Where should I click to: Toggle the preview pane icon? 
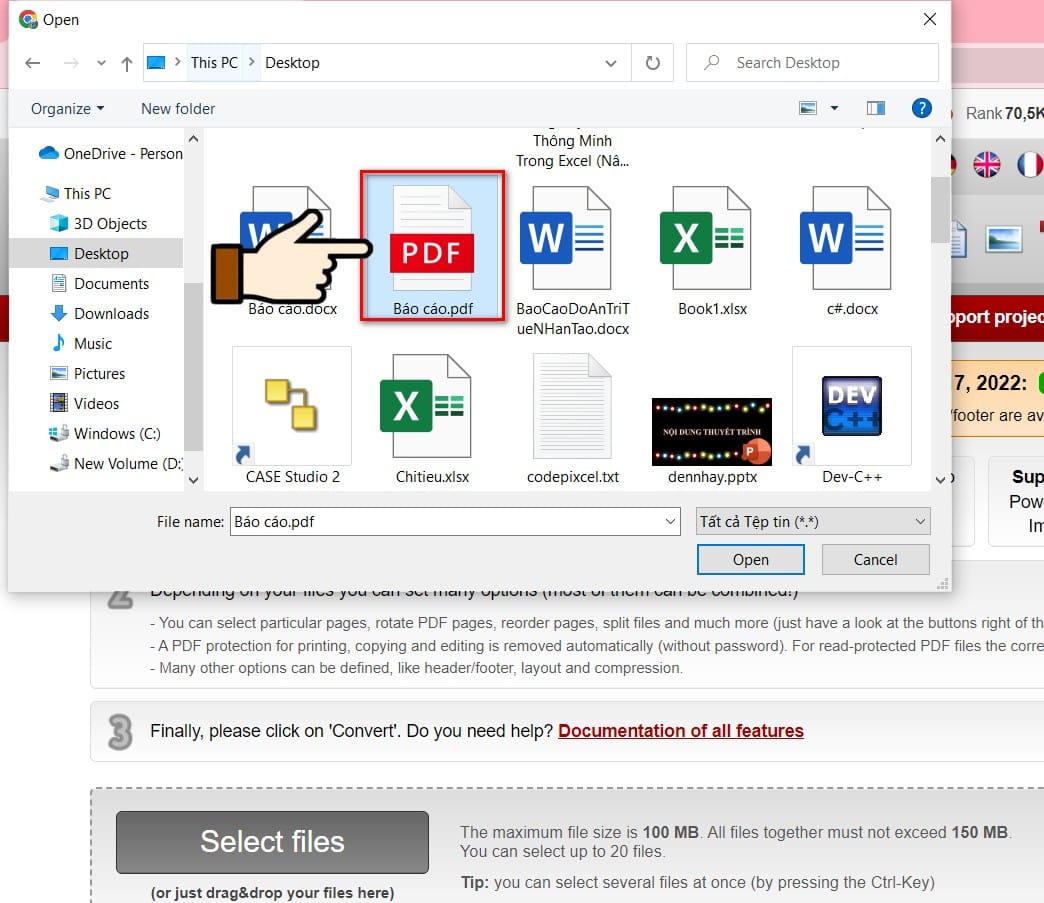(876, 108)
